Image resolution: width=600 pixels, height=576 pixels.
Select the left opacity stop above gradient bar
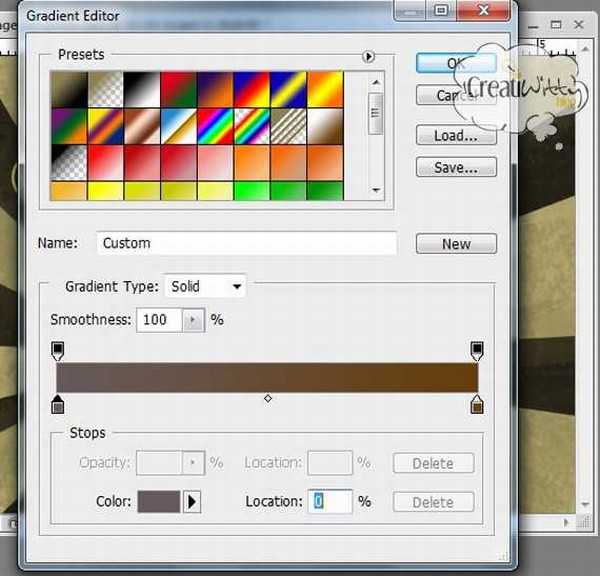tap(57, 350)
